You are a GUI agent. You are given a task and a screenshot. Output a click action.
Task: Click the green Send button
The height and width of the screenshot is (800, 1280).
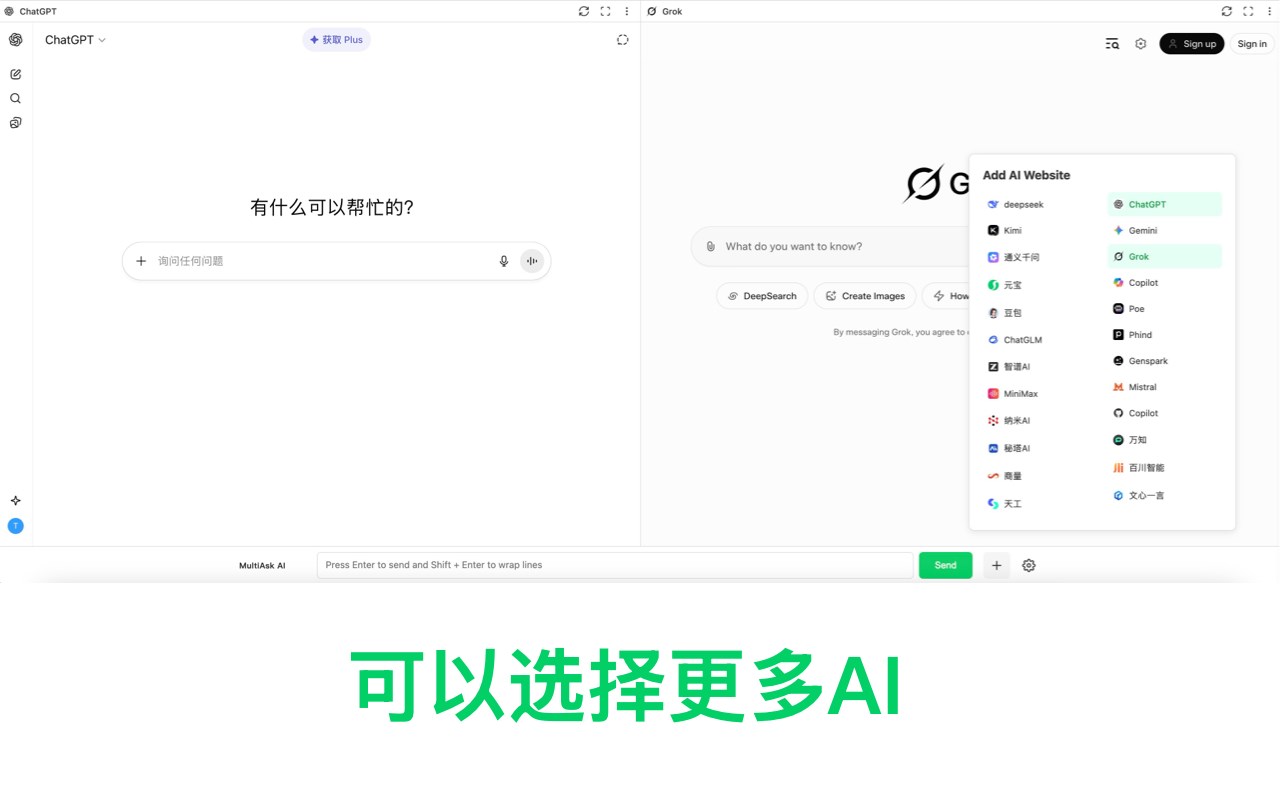click(945, 565)
